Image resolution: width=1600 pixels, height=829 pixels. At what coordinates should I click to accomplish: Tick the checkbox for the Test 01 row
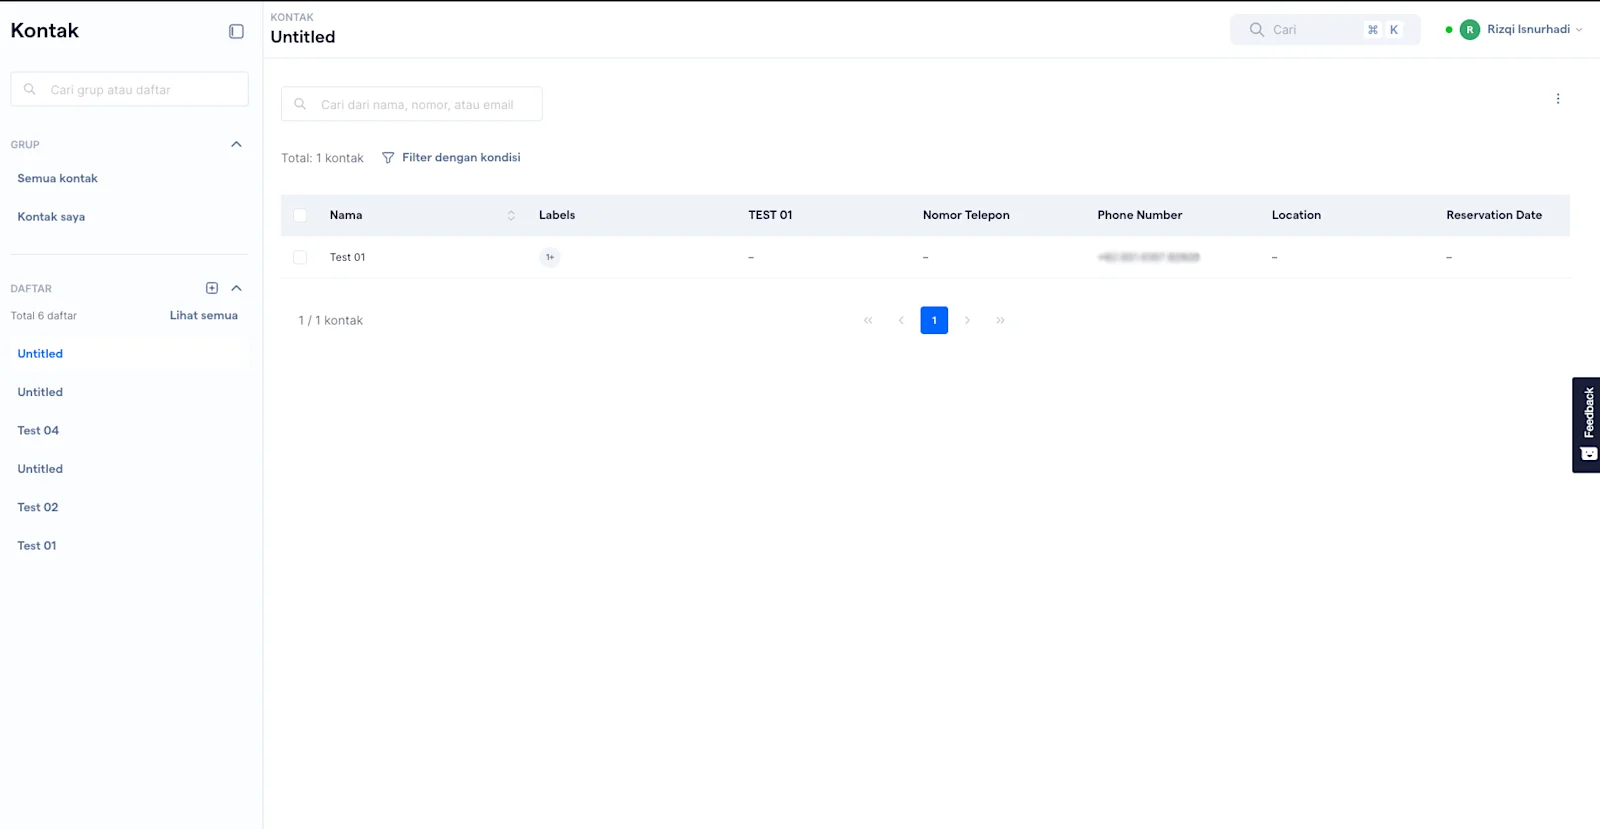300,257
